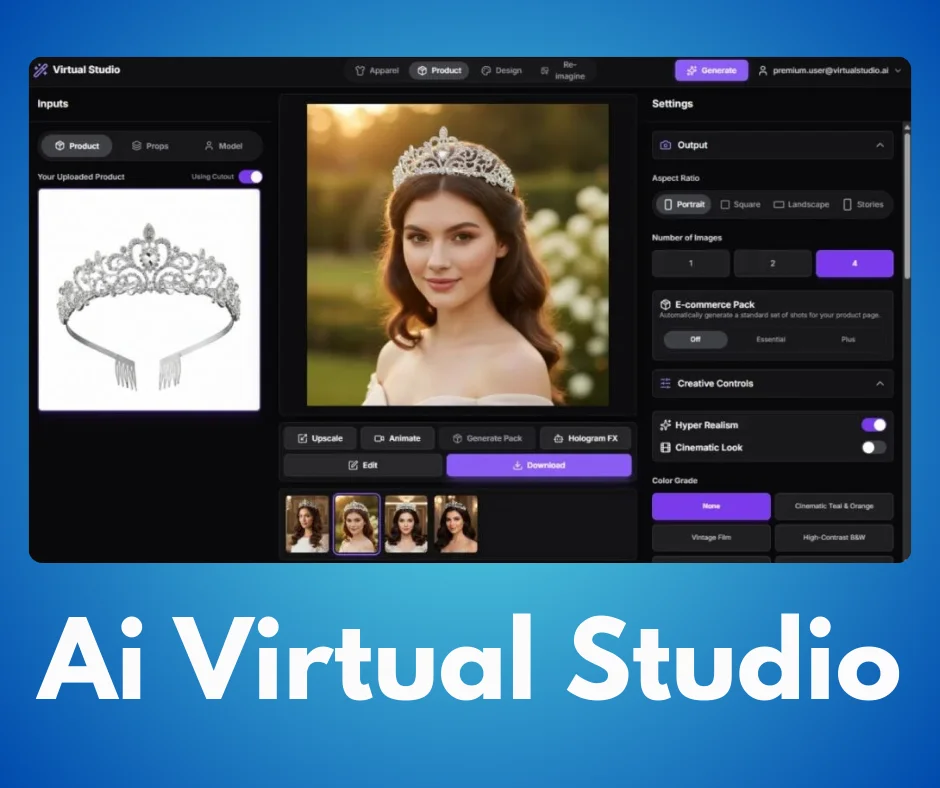This screenshot has height=788, width=940.
Task: Click the user profile icon
Action: [763, 71]
